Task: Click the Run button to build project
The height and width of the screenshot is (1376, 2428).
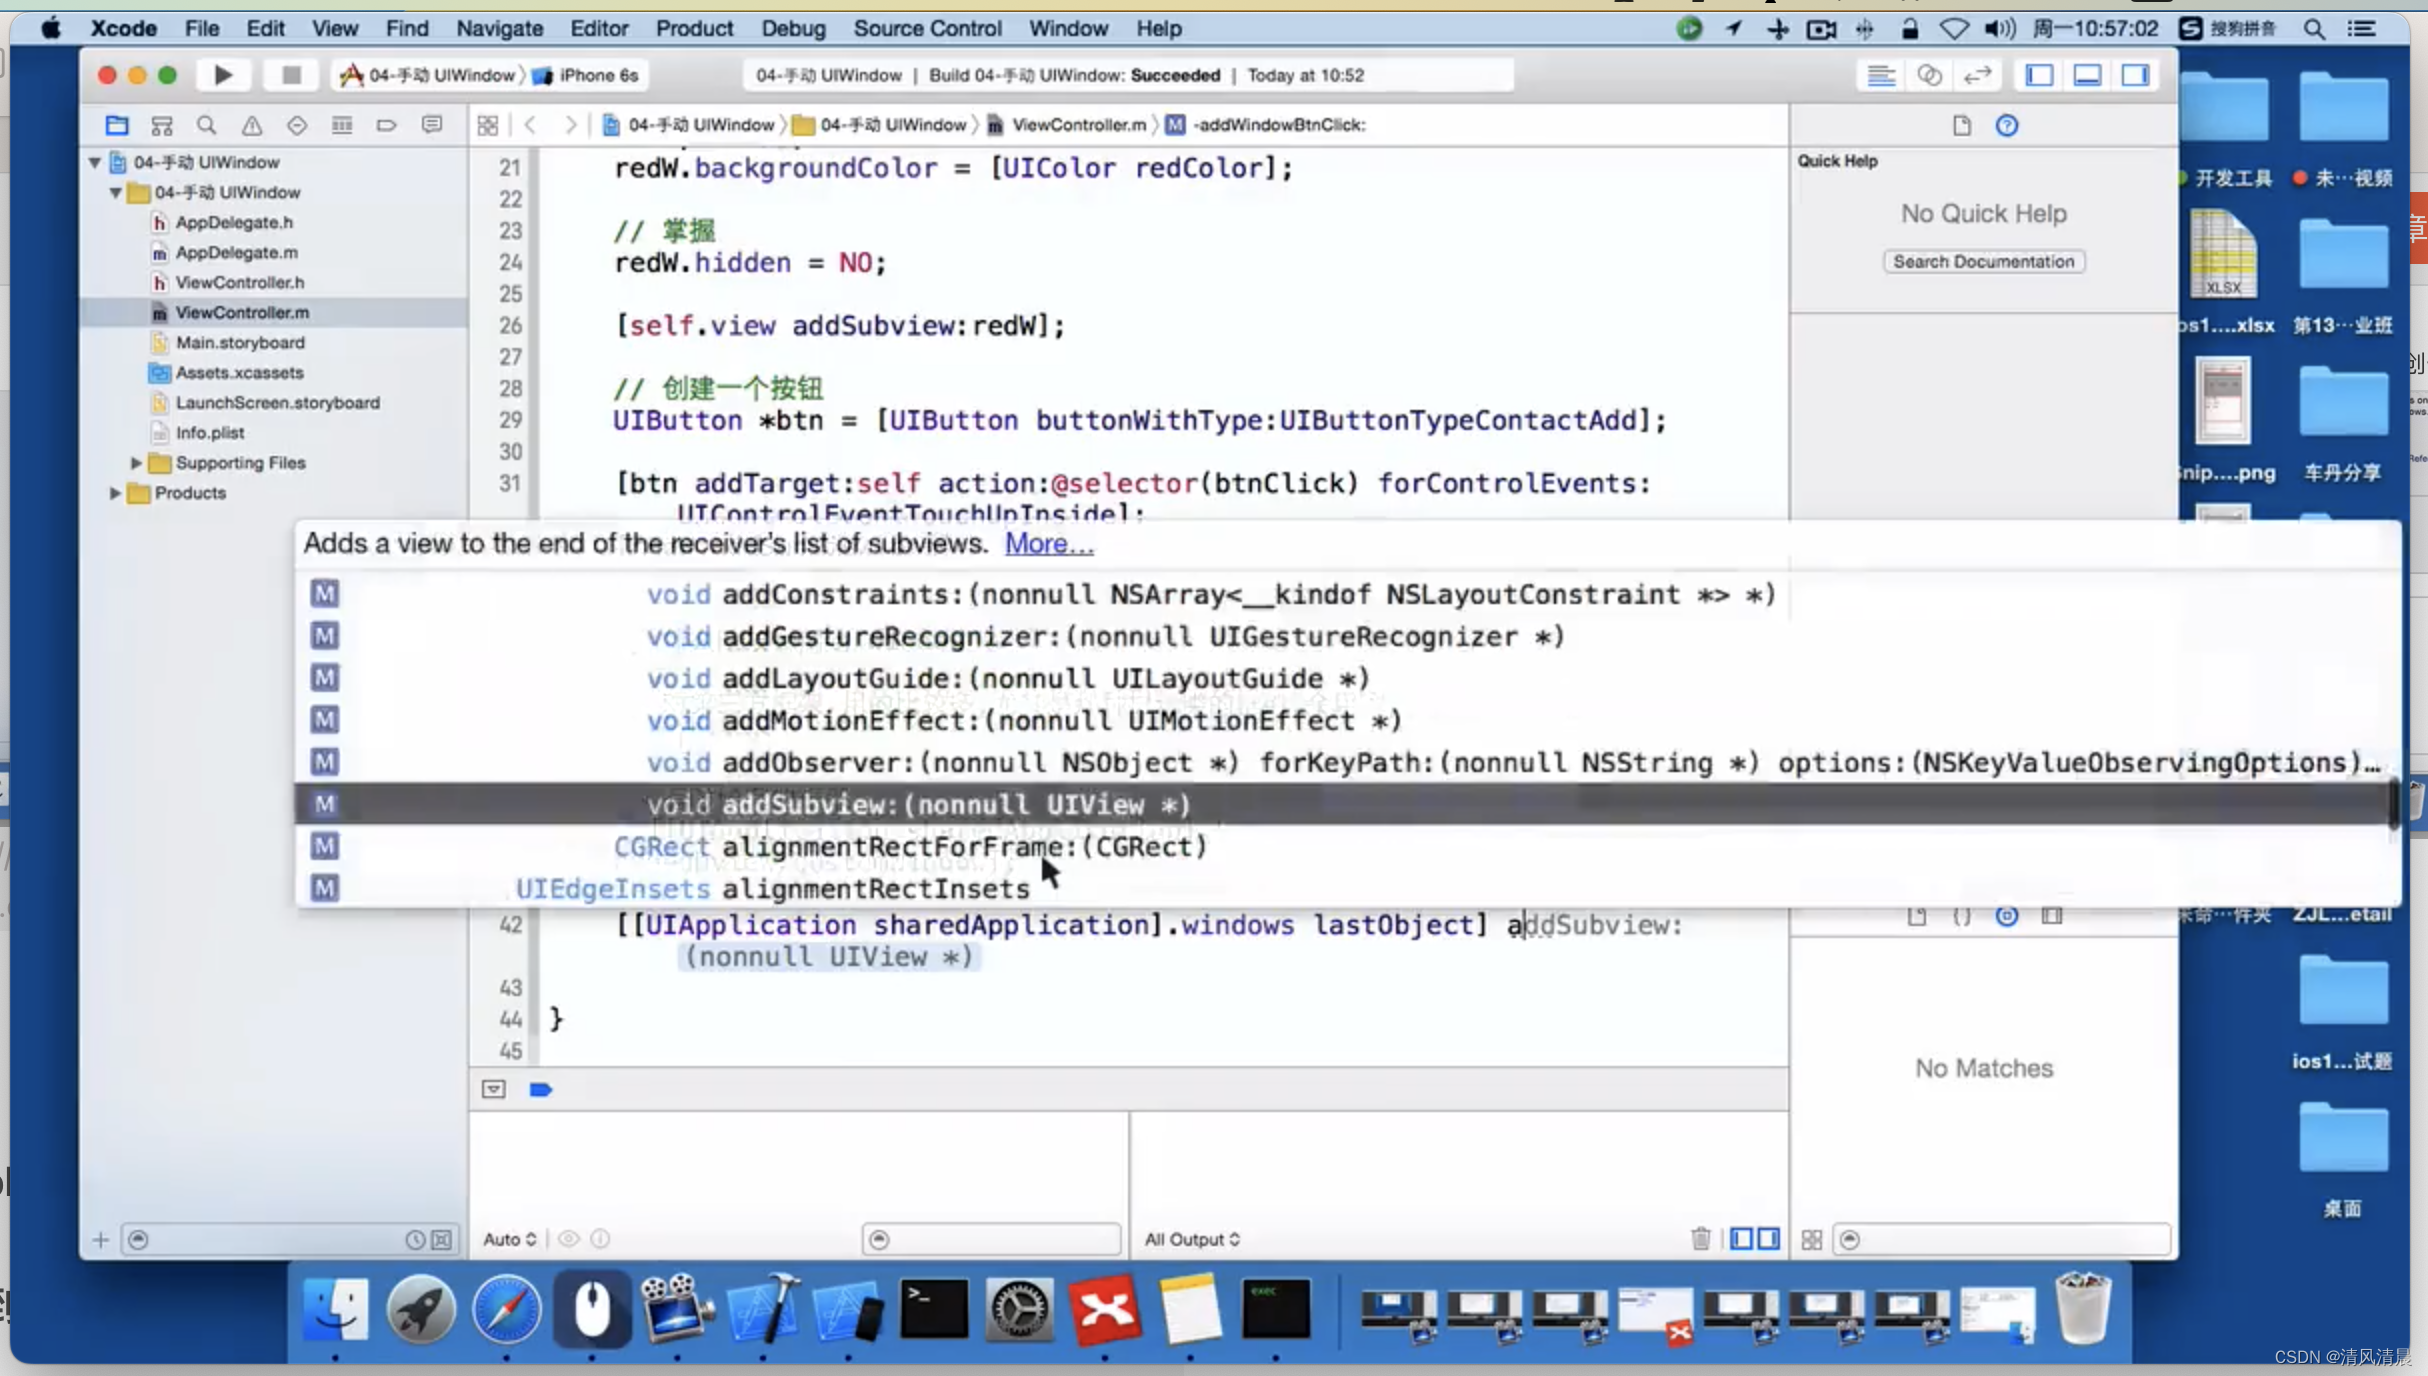Action: point(222,75)
